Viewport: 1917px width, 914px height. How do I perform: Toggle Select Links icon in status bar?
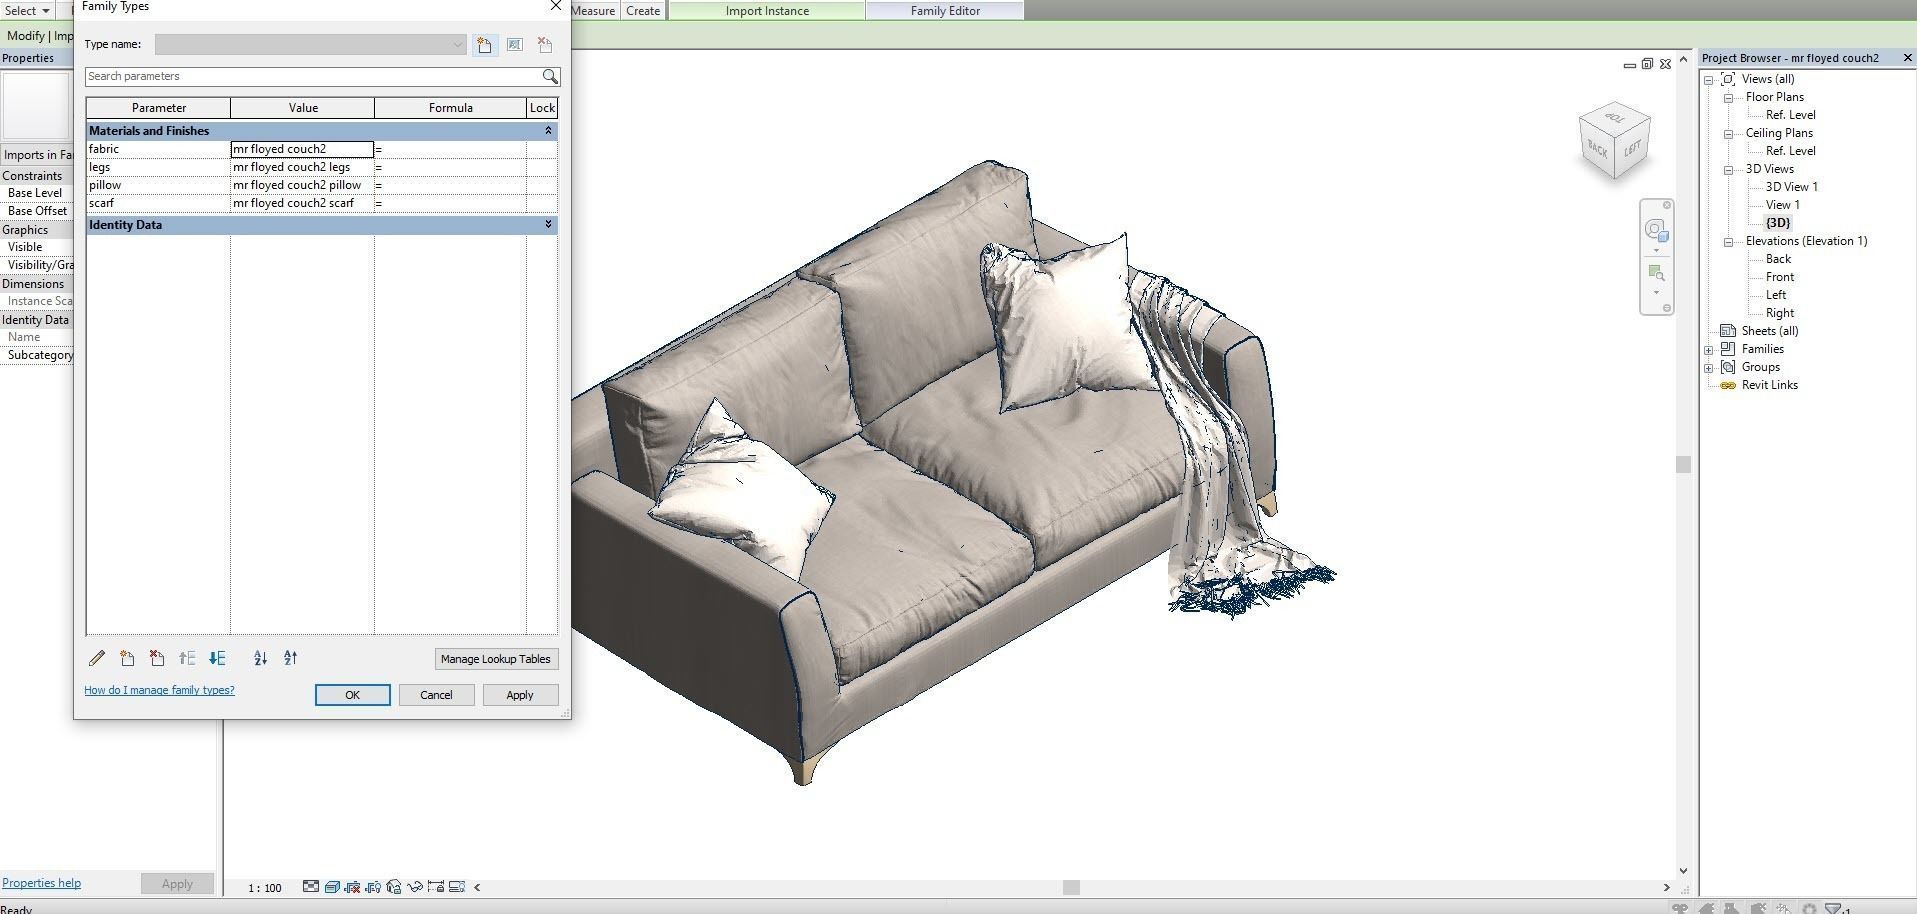pyautogui.click(x=1680, y=908)
